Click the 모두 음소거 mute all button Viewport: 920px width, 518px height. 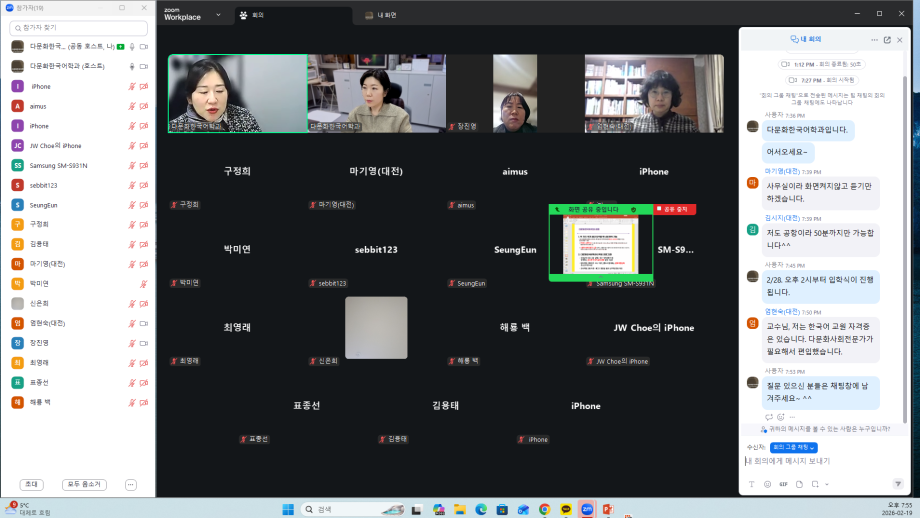tap(84, 484)
